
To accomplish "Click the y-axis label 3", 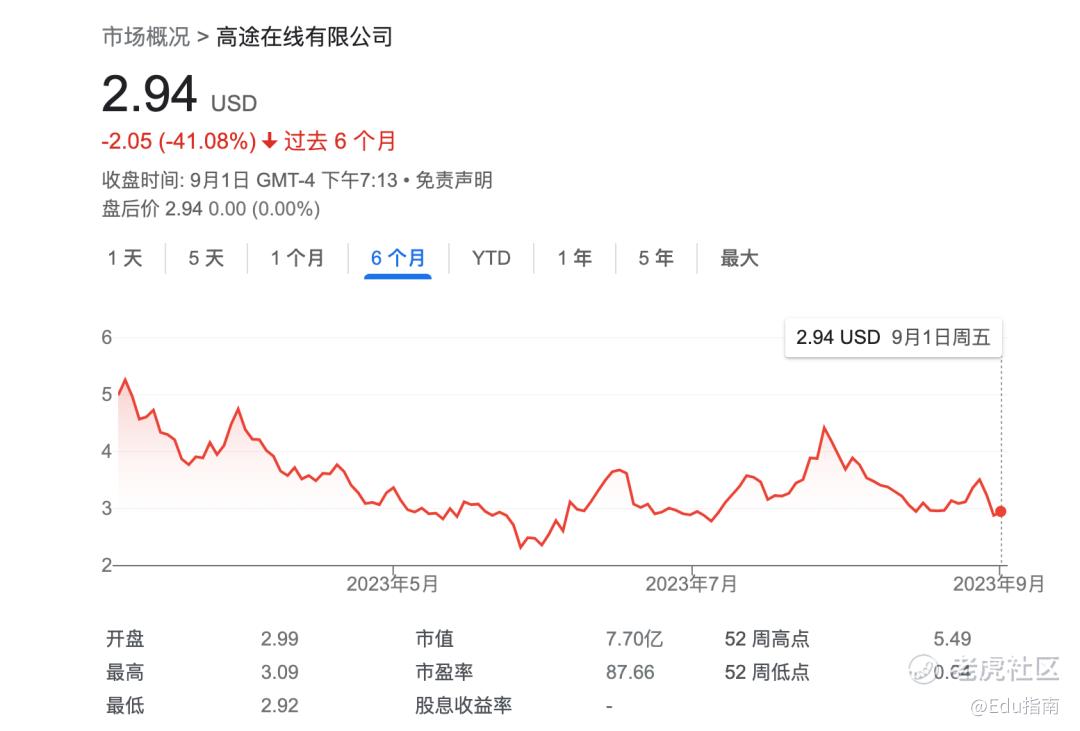I will pos(107,508).
